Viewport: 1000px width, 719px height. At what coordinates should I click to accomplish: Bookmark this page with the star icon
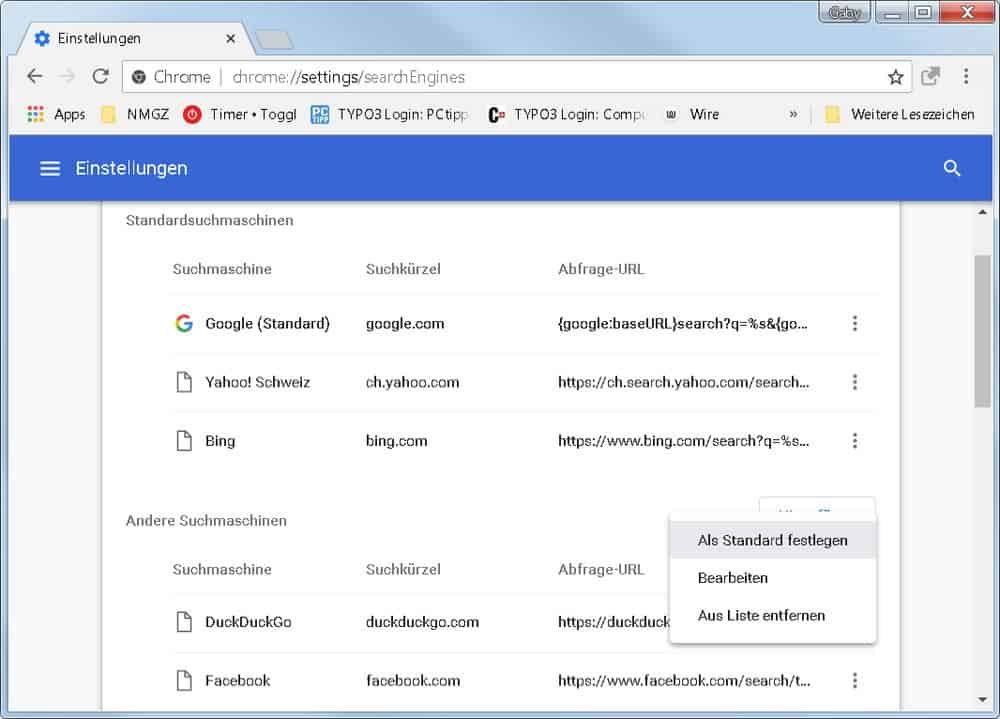tap(895, 77)
